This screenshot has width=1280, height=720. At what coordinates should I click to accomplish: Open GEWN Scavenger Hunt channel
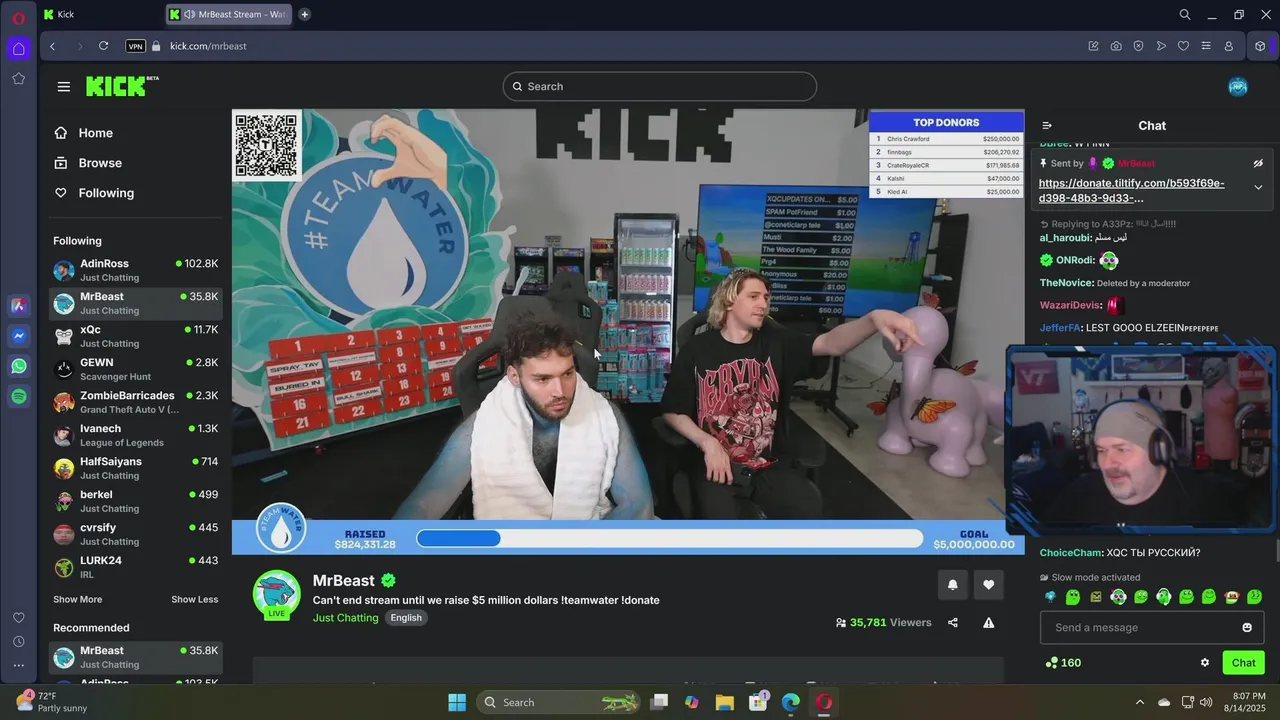(x=136, y=369)
